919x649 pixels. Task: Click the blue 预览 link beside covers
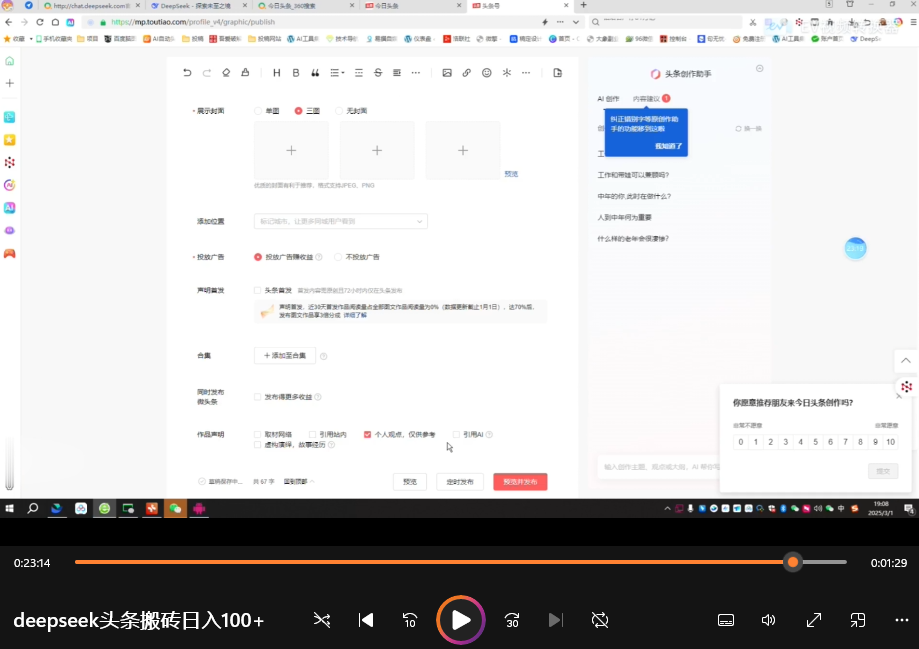[x=511, y=174]
